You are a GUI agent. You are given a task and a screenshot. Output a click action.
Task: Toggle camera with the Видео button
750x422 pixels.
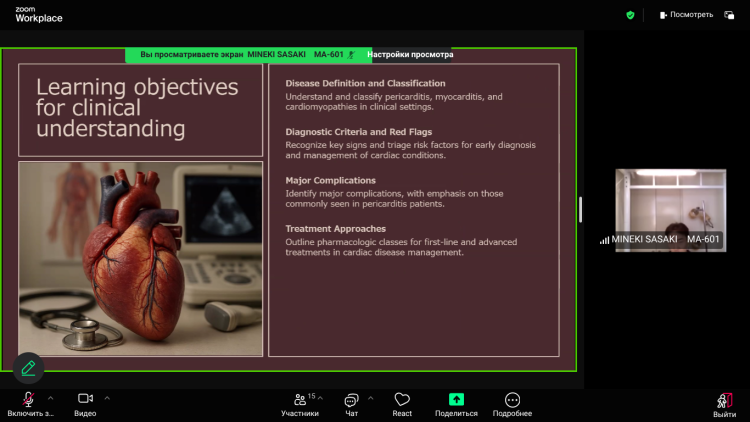85,399
